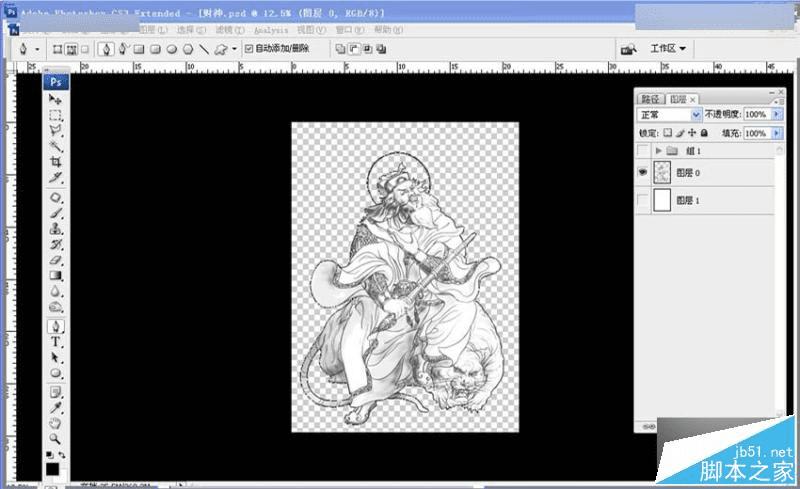Choose the Line shape in options bar
Viewport: 800px width, 489px height.
point(204,49)
